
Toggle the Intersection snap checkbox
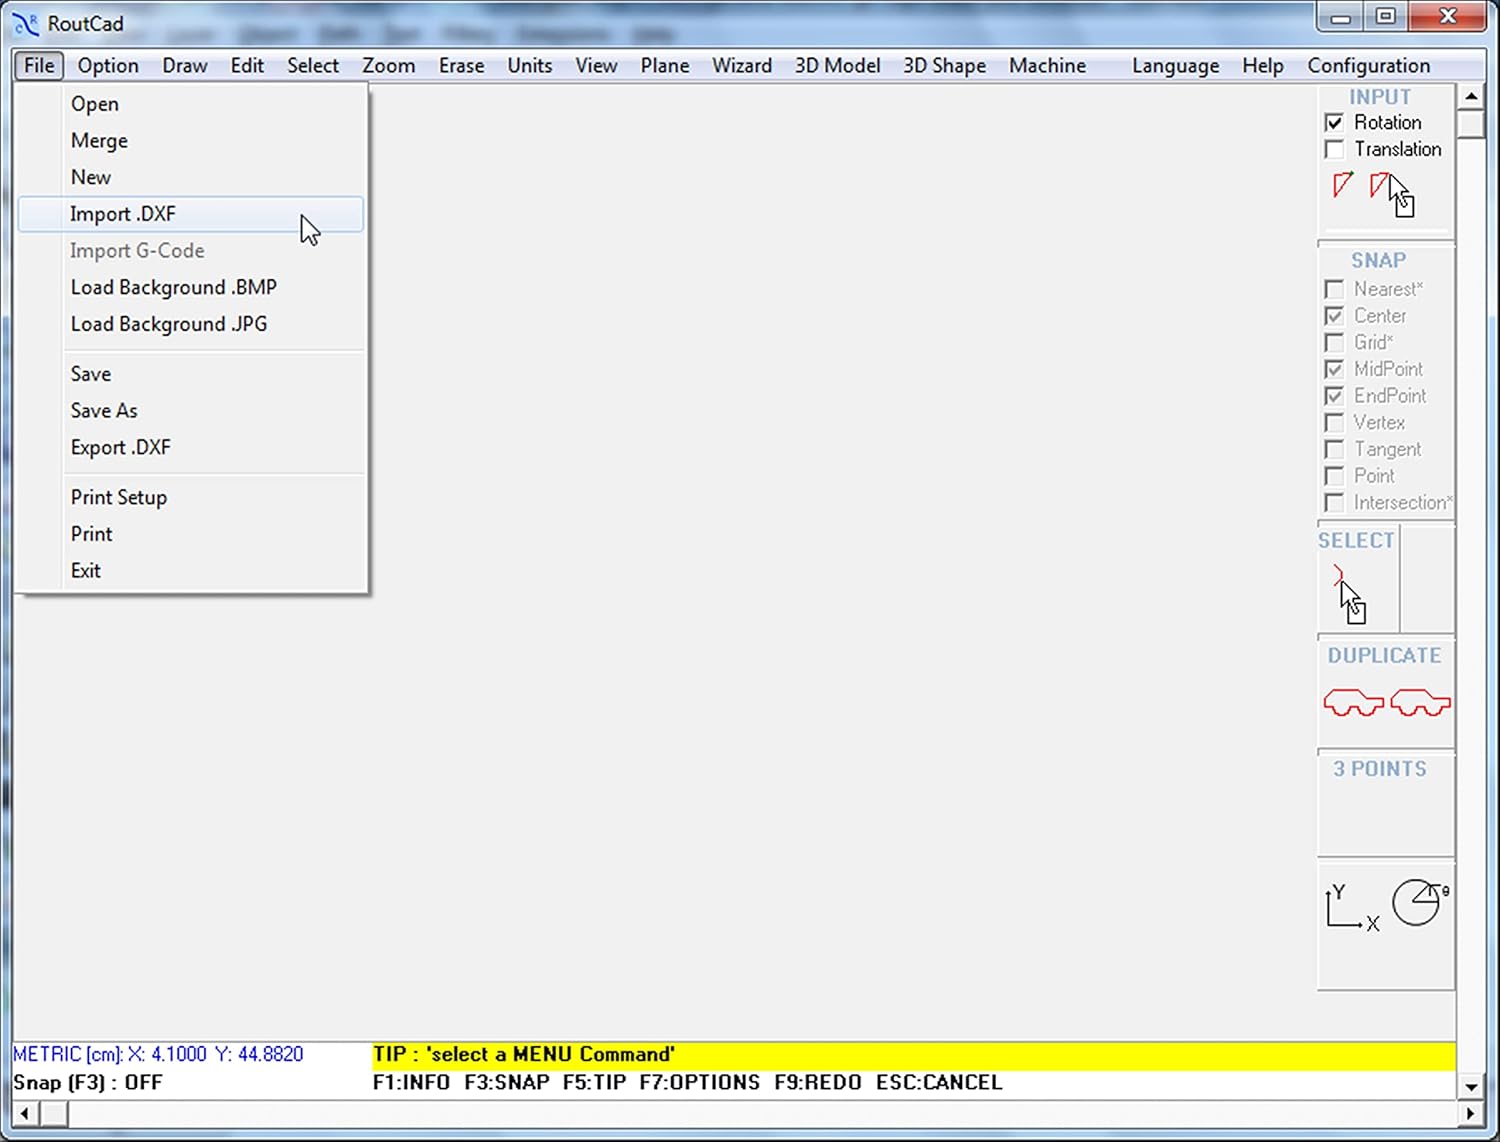click(x=1334, y=503)
